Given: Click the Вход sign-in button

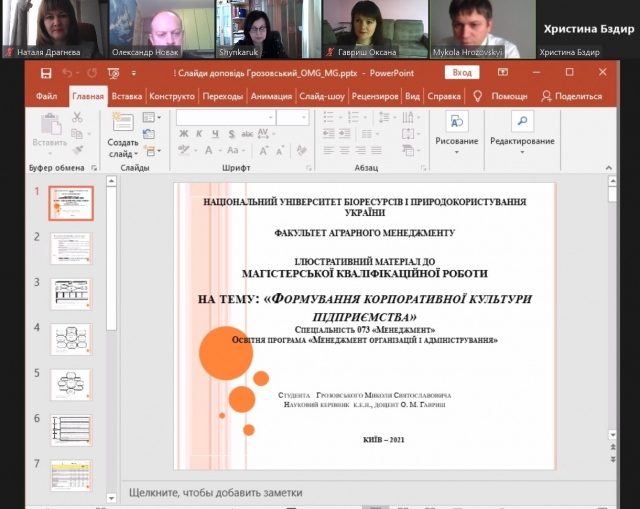Looking at the screenshot, I should pyautogui.click(x=461, y=72).
